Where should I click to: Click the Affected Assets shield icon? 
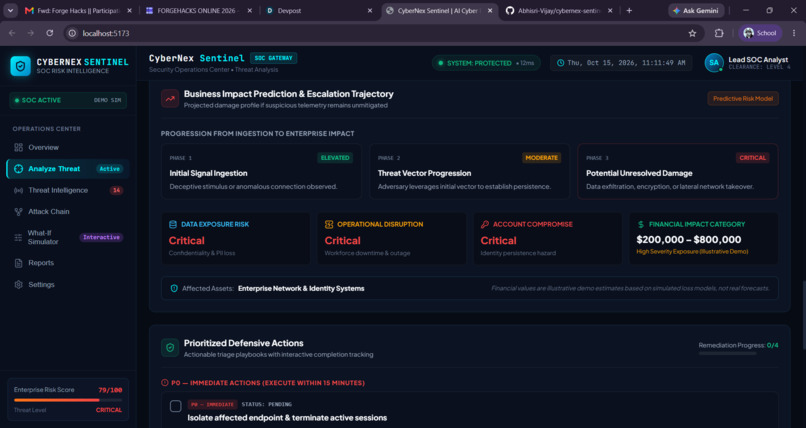pyautogui.click(x=174, y=289)
